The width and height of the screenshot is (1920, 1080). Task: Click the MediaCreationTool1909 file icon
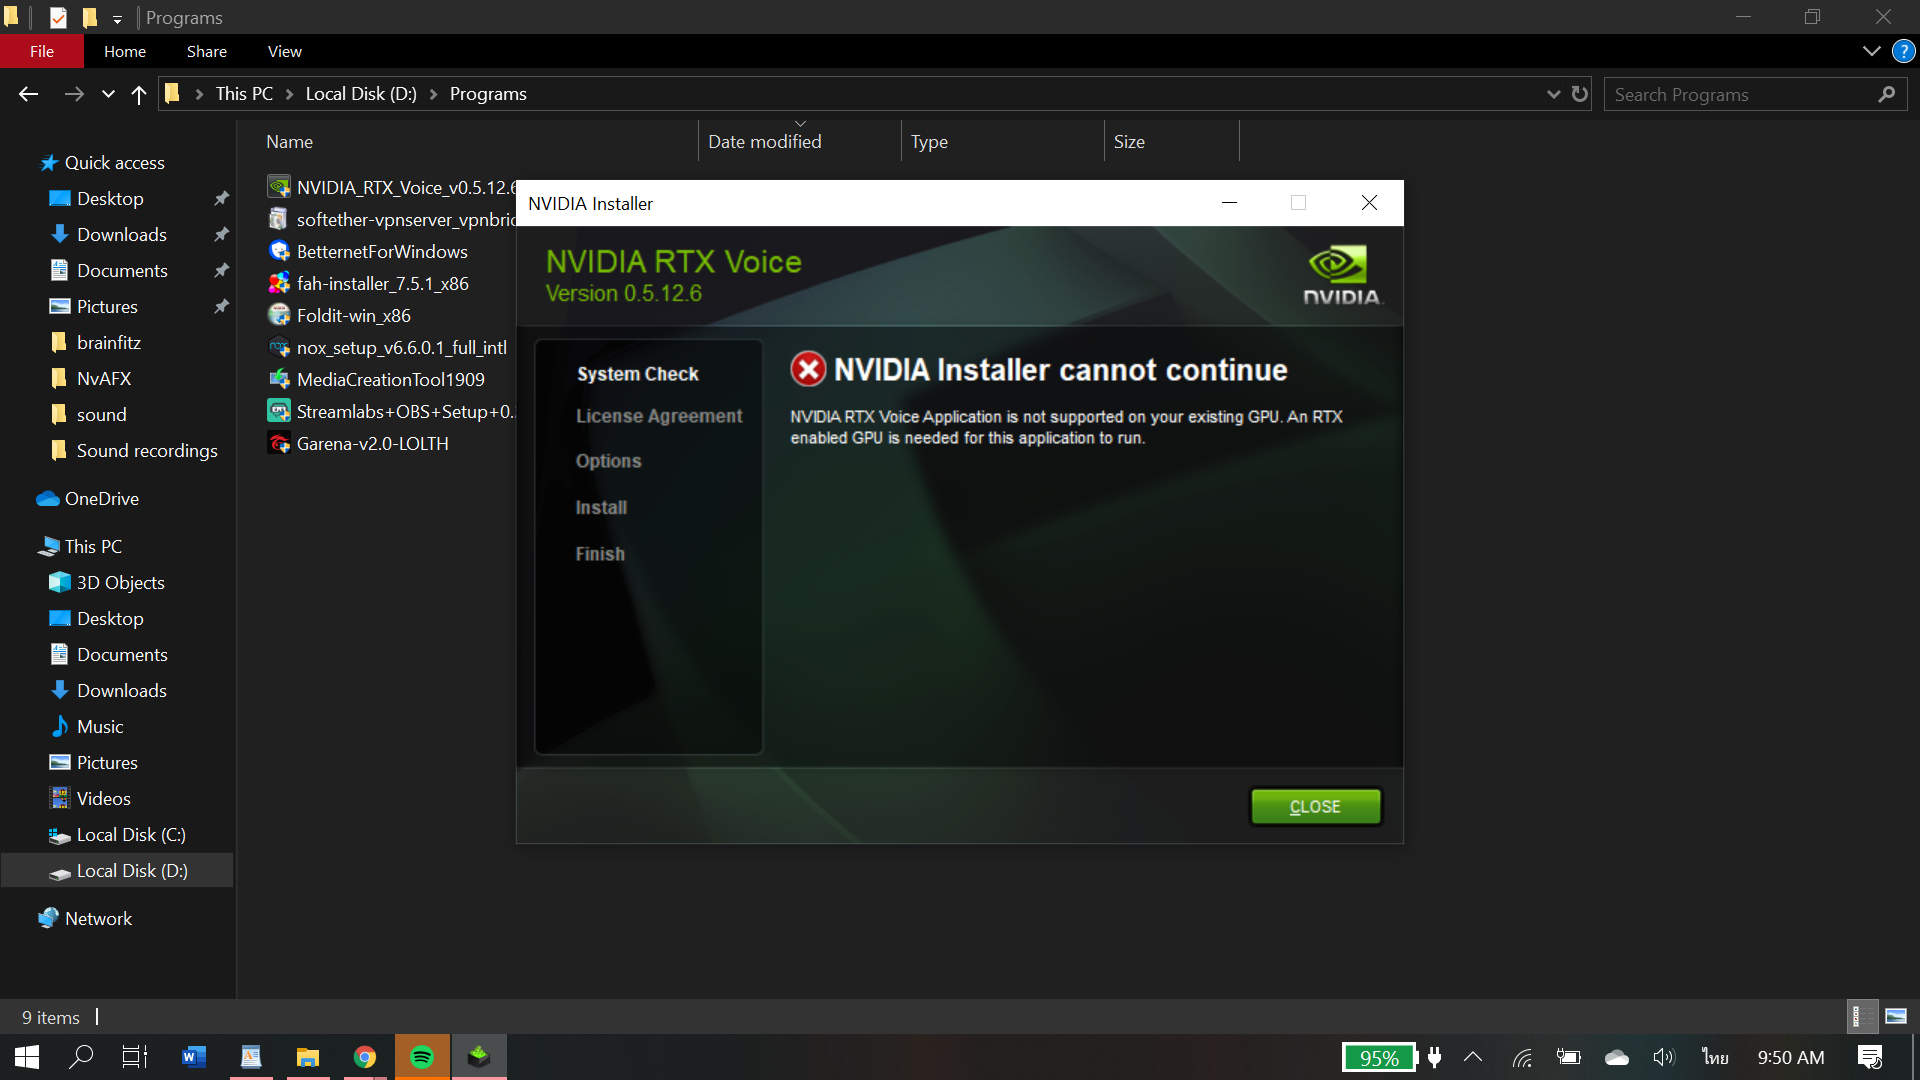pos(279,380)
